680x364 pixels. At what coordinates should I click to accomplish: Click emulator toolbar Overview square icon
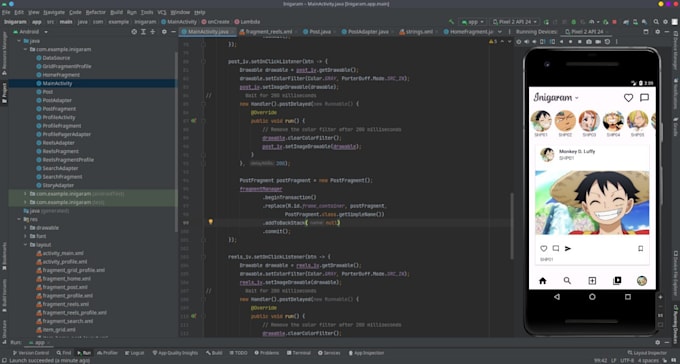pos(580,42)
